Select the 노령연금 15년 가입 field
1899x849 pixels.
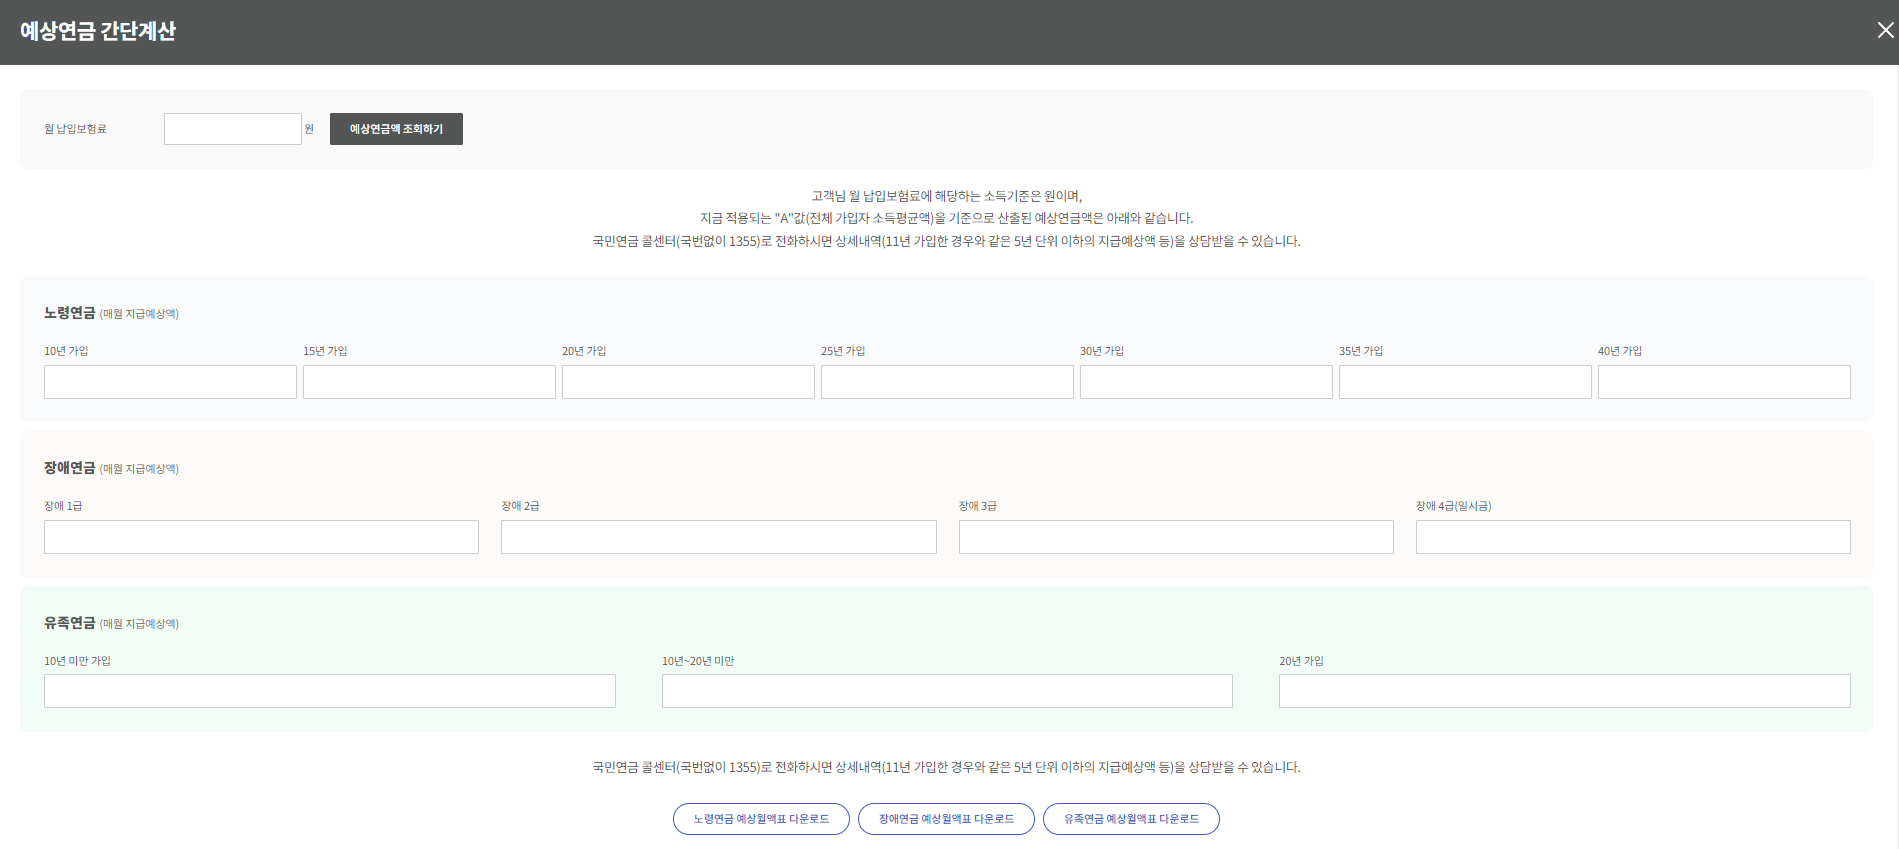tap(429, 382)
